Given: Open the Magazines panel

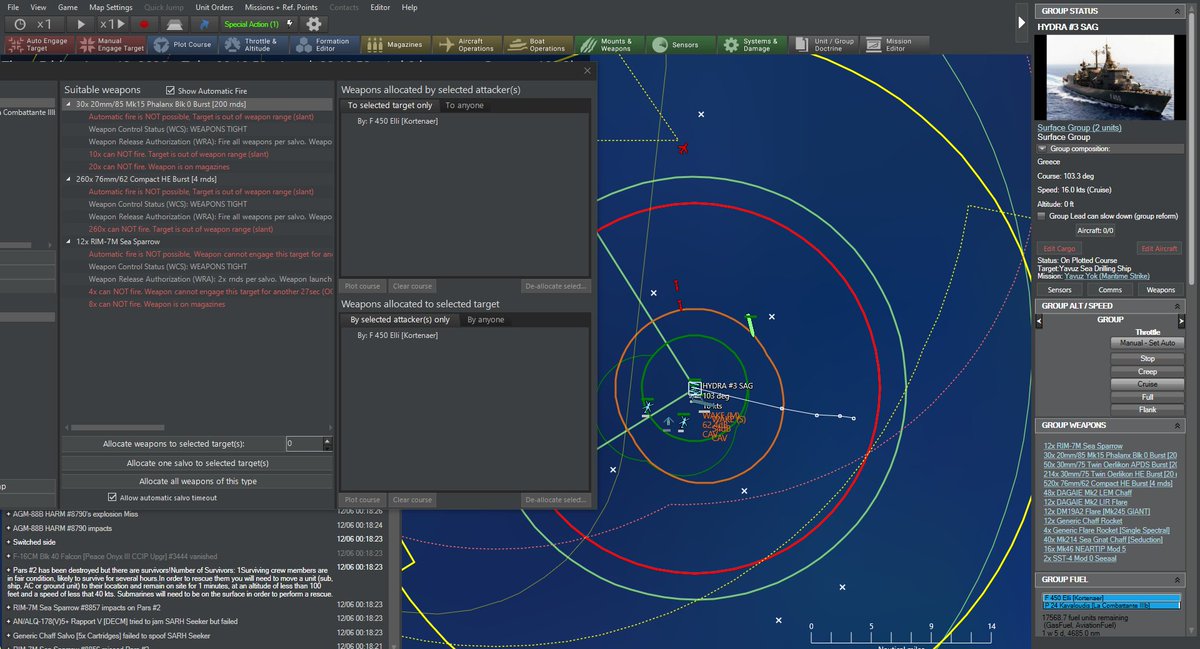Looking at the screenshot, I should pyautogui.click(x=396, y=45).
